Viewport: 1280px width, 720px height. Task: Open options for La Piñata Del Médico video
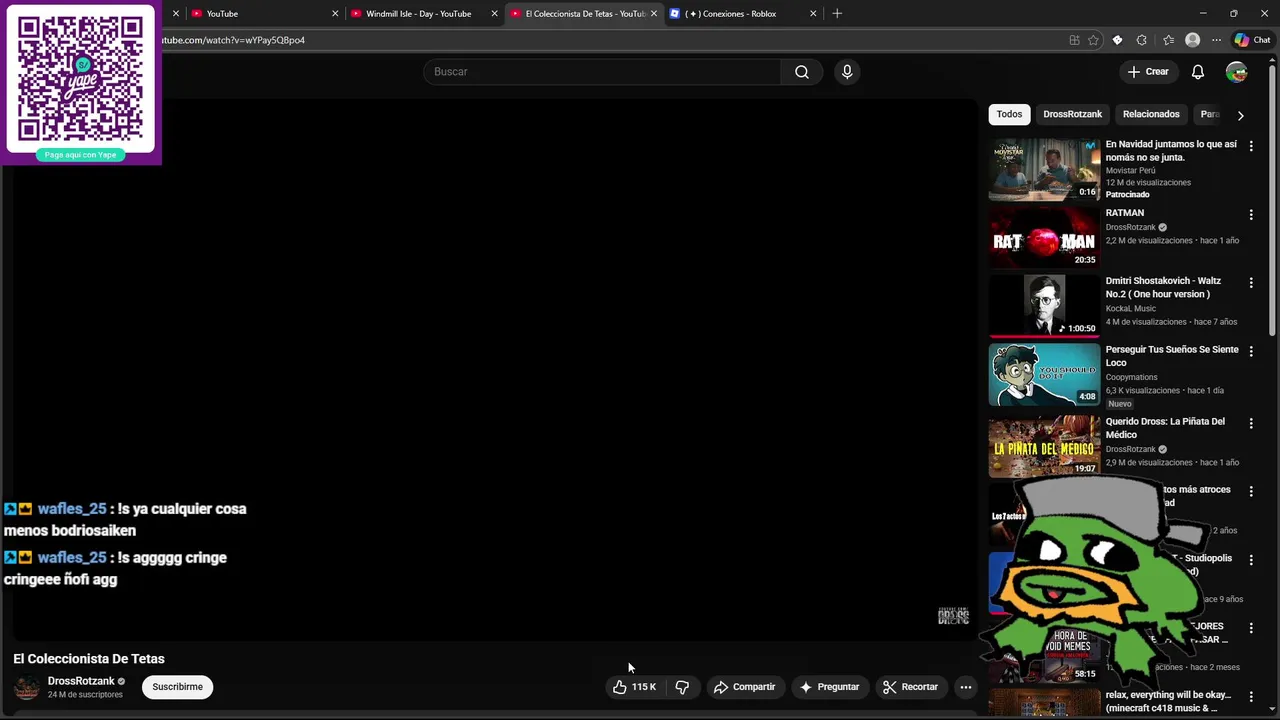(1250, 424)
